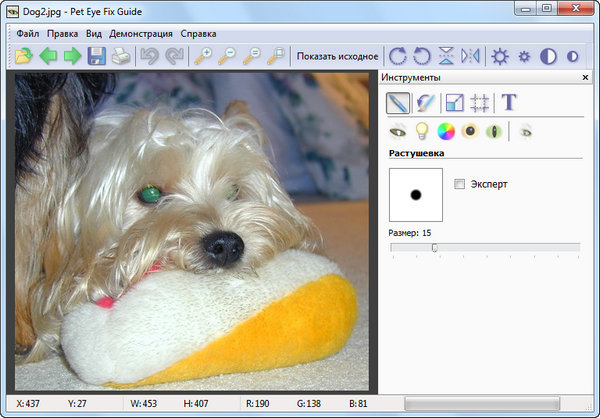Close the Инструменты panel
The image size is (600, 418).
(x=585, y=77)
